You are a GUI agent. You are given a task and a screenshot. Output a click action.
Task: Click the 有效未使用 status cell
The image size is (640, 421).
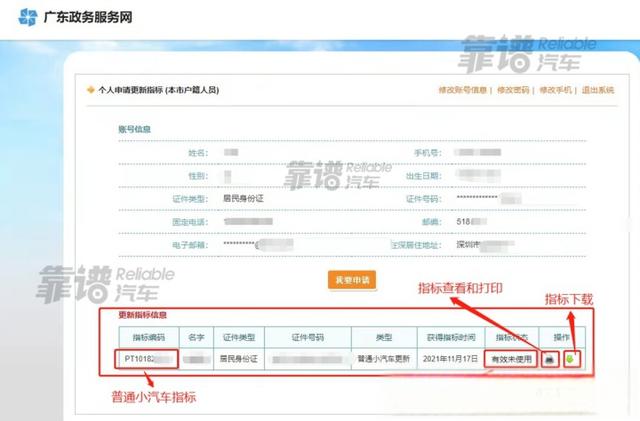click(x=511, y=359)
